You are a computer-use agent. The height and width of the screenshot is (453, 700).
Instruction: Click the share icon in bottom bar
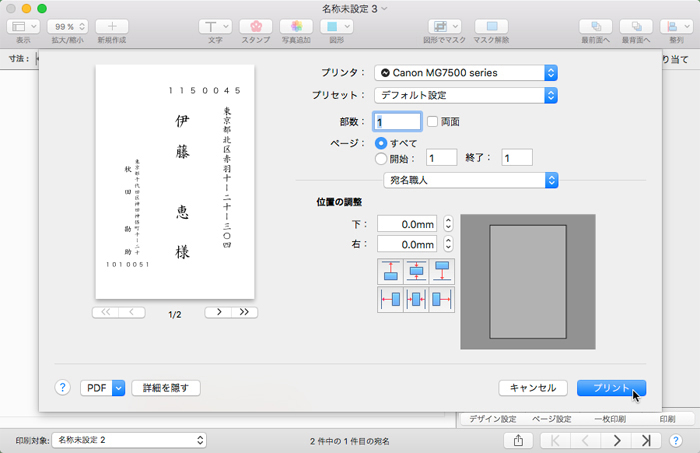coord(518,440)
